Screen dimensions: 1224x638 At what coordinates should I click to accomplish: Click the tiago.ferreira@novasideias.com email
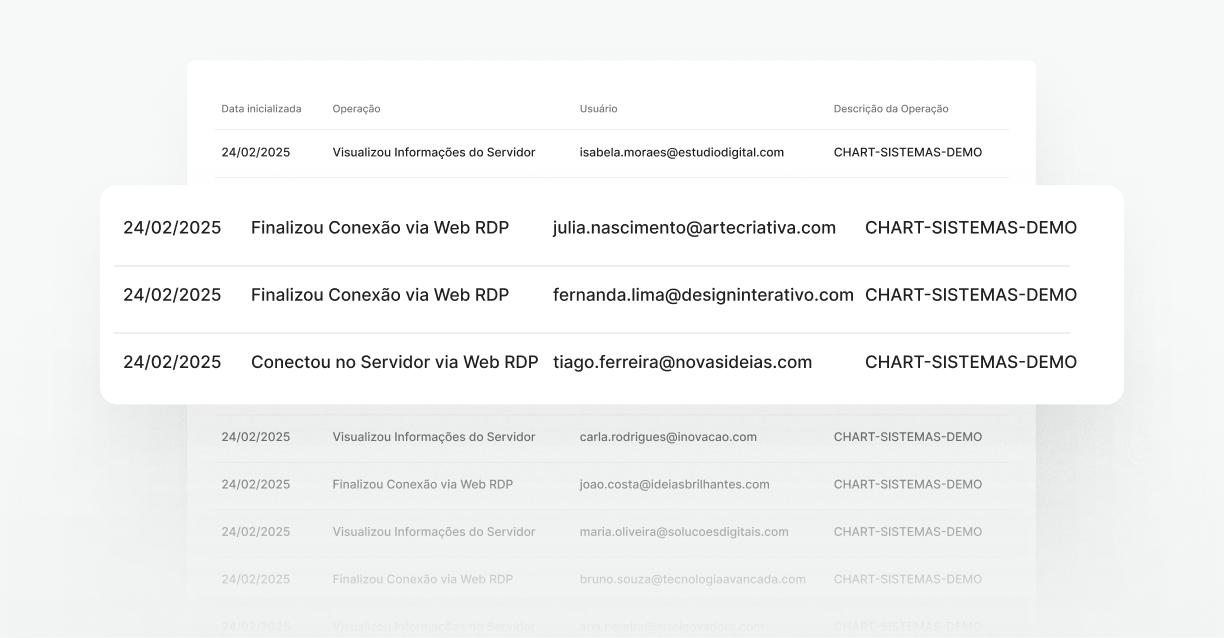[682, 362]
